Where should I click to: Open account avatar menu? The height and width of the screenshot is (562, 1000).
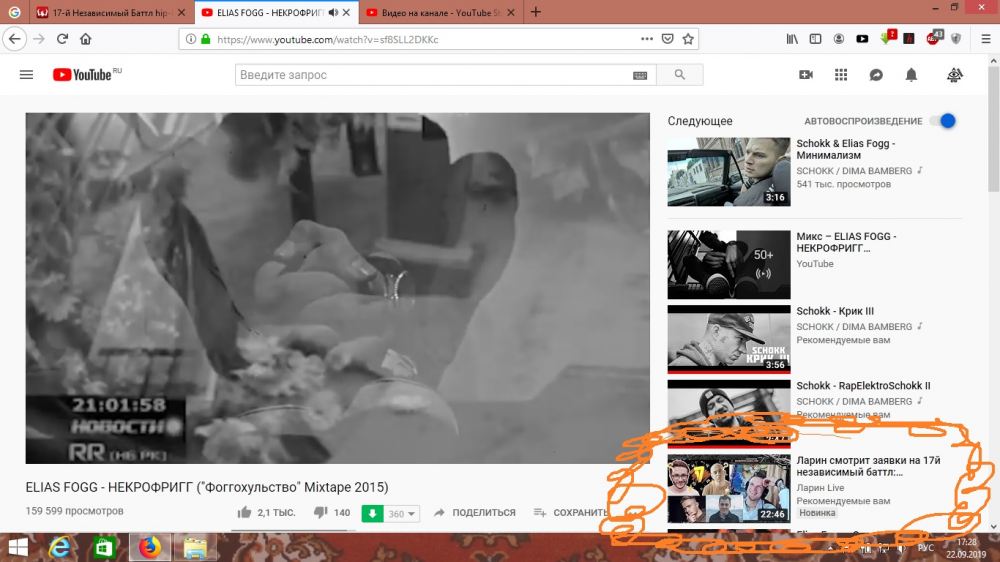pyautogui.click(x=954, y=75)
